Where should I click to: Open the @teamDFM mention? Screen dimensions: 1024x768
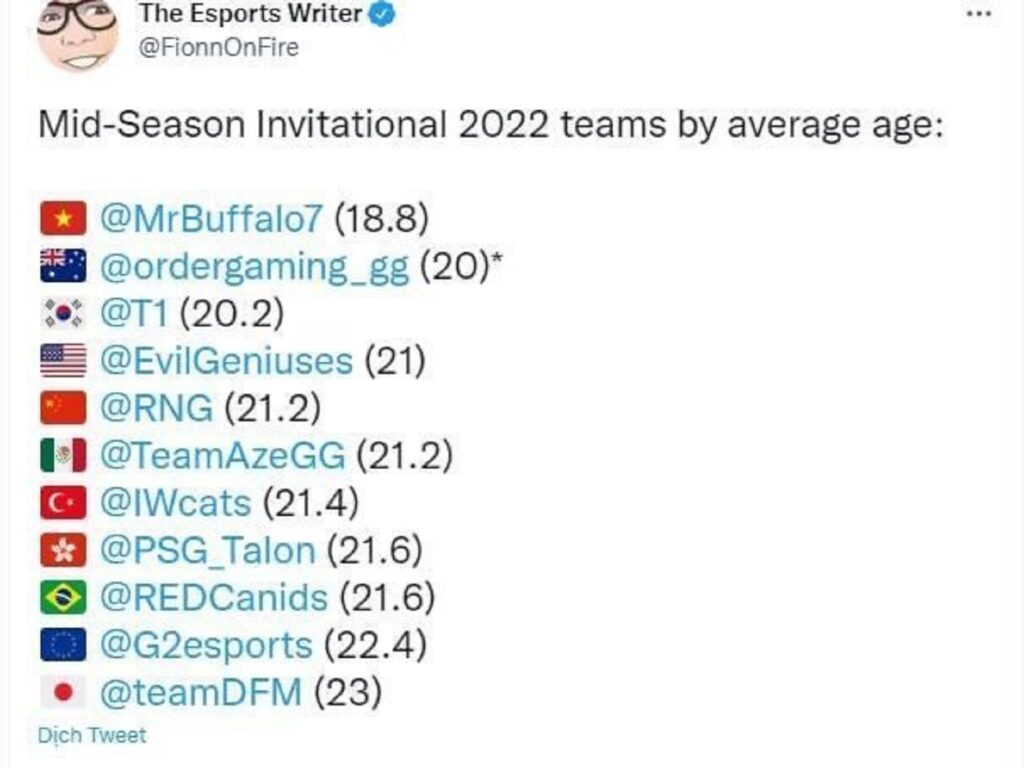(200, 692)
